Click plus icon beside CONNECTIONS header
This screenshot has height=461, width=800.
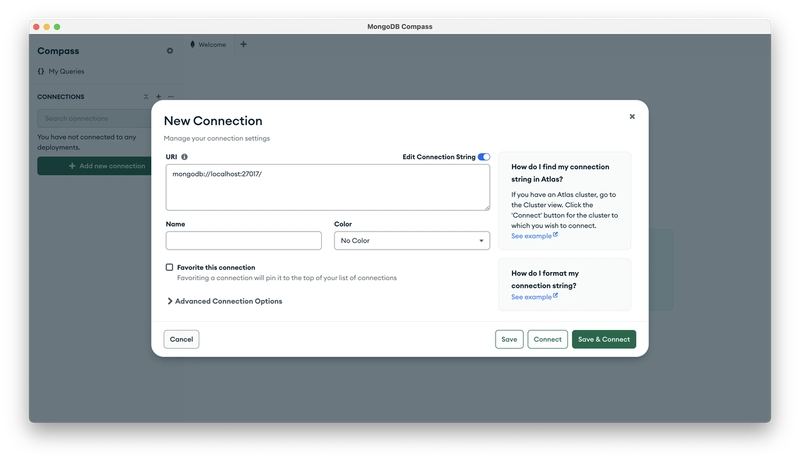coord(158,96)
